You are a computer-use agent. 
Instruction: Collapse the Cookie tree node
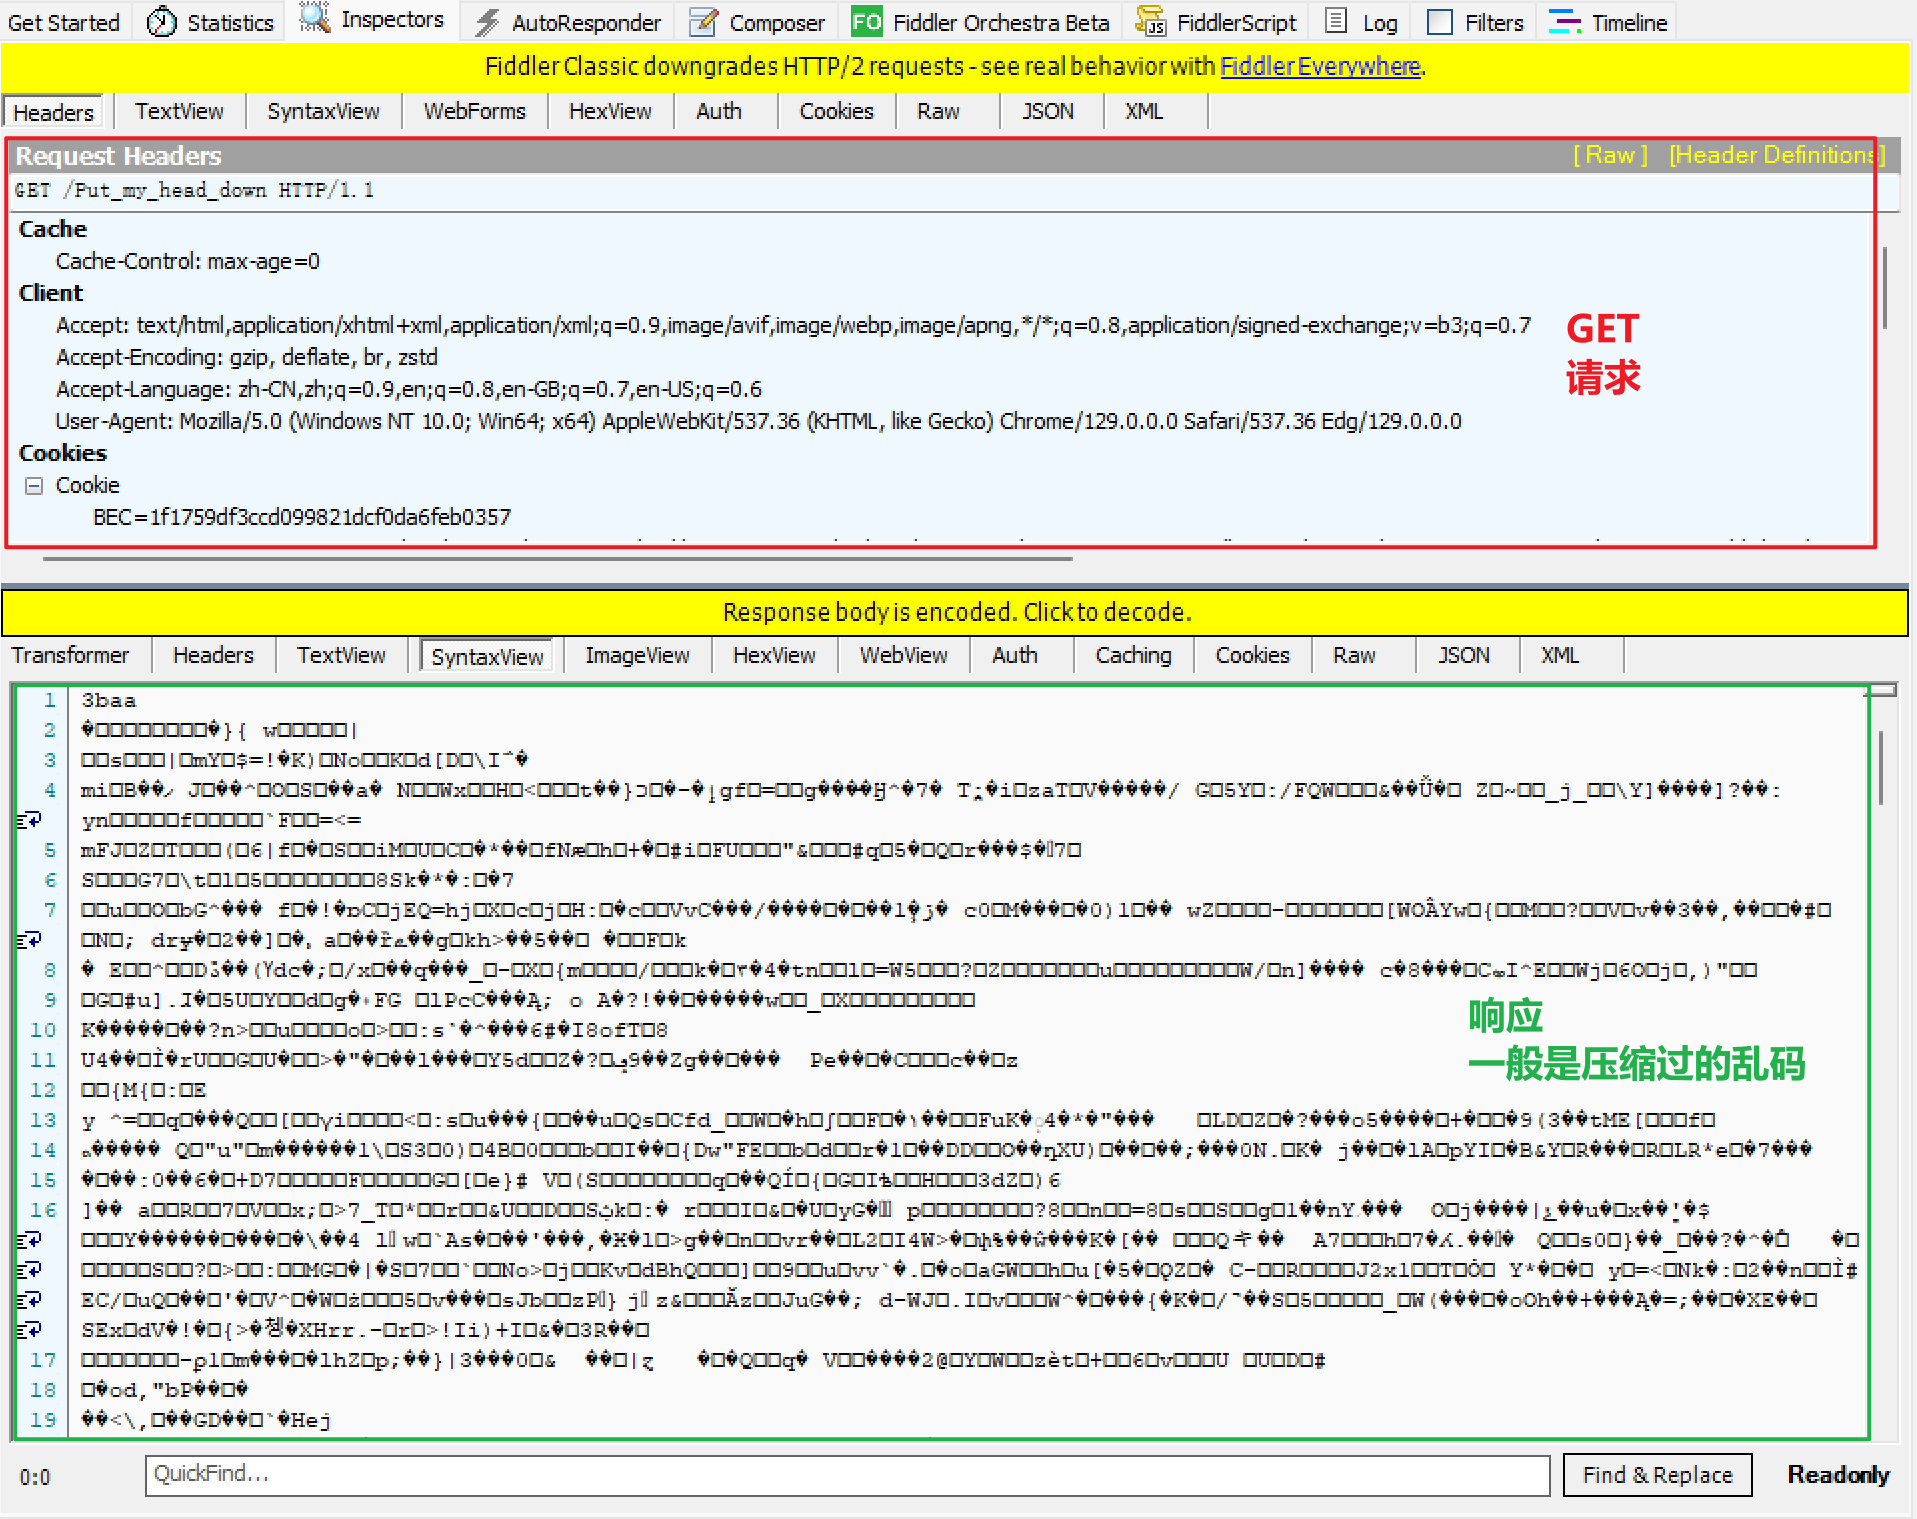tap(34, 486)
